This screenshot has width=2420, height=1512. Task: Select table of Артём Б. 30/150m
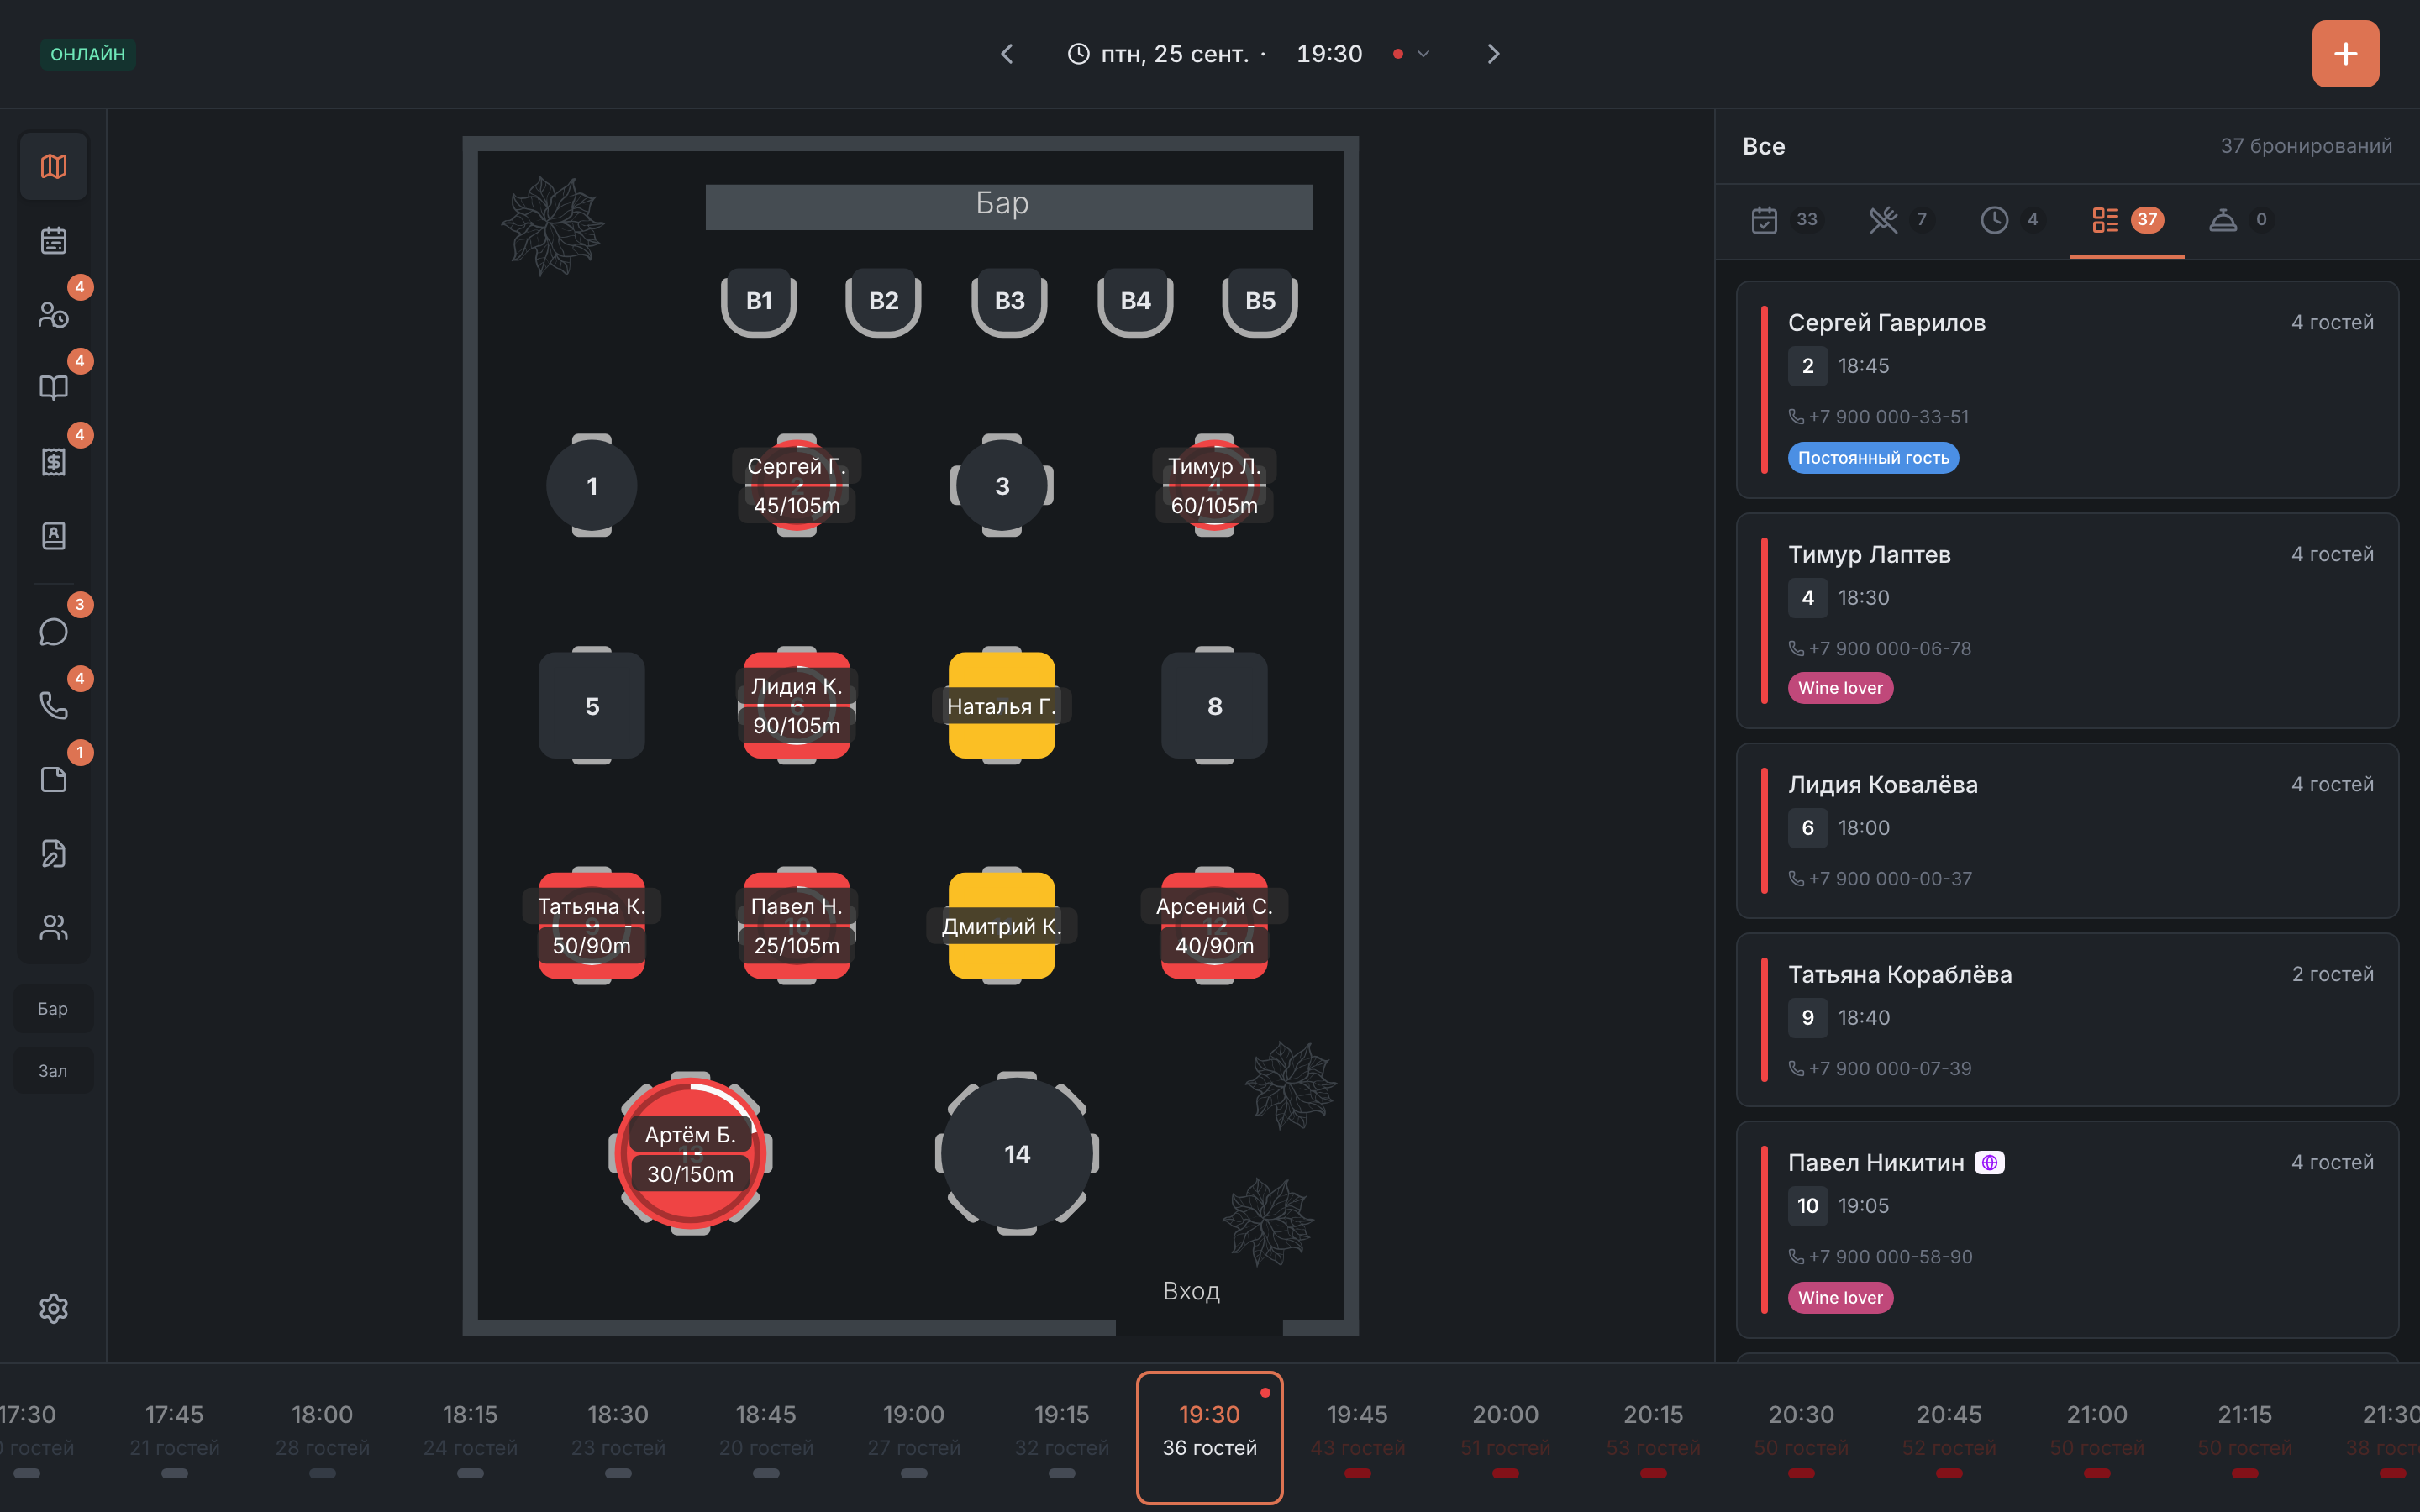pos(690,1154)
